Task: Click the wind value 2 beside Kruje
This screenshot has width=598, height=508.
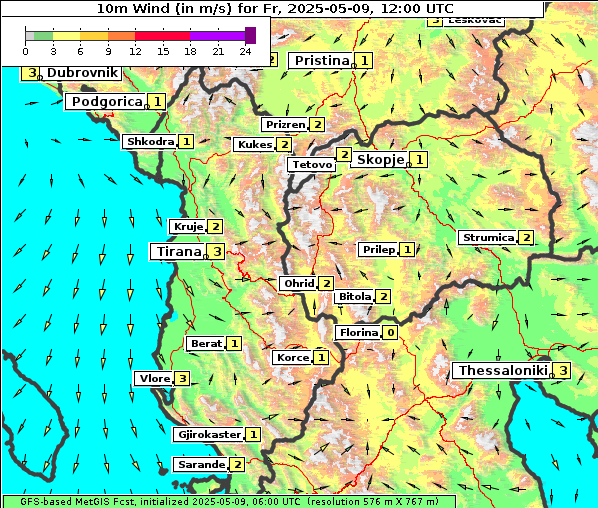Action: coord(215,227)
